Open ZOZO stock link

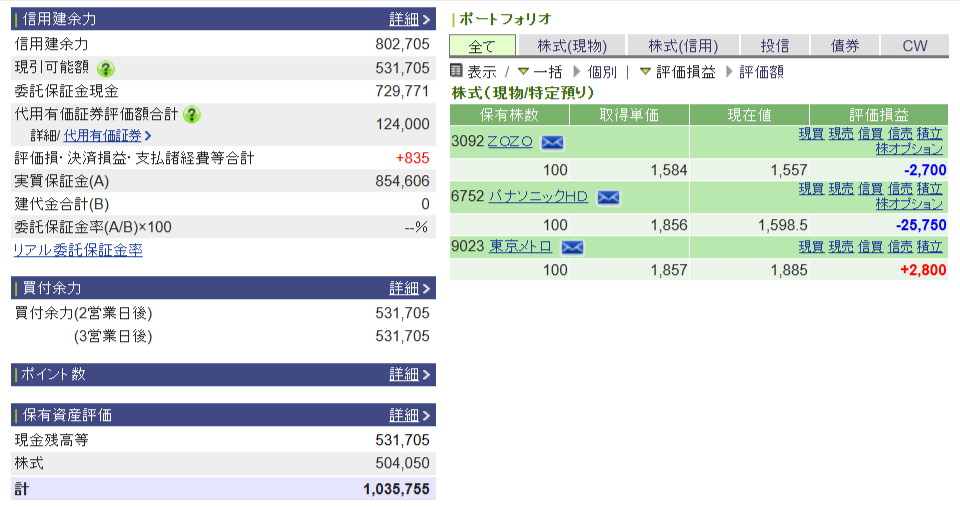click(x=510, y=141)
